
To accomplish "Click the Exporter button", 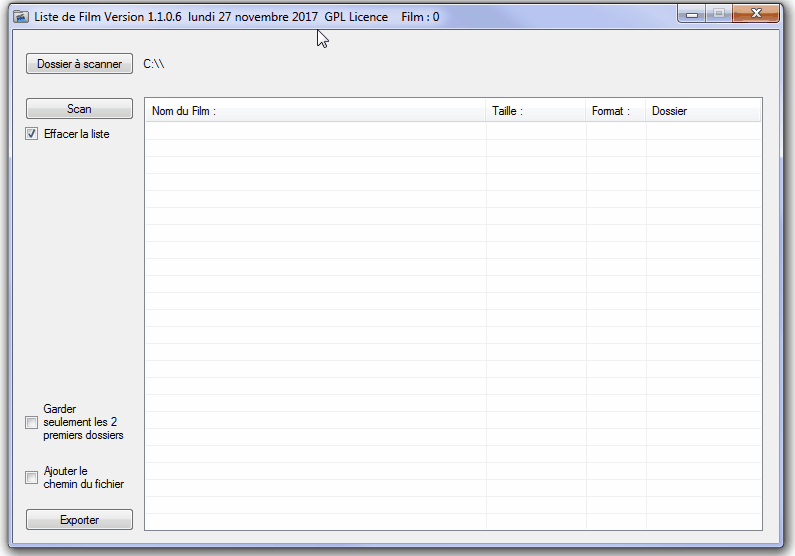I will click(x=80, y=520).
